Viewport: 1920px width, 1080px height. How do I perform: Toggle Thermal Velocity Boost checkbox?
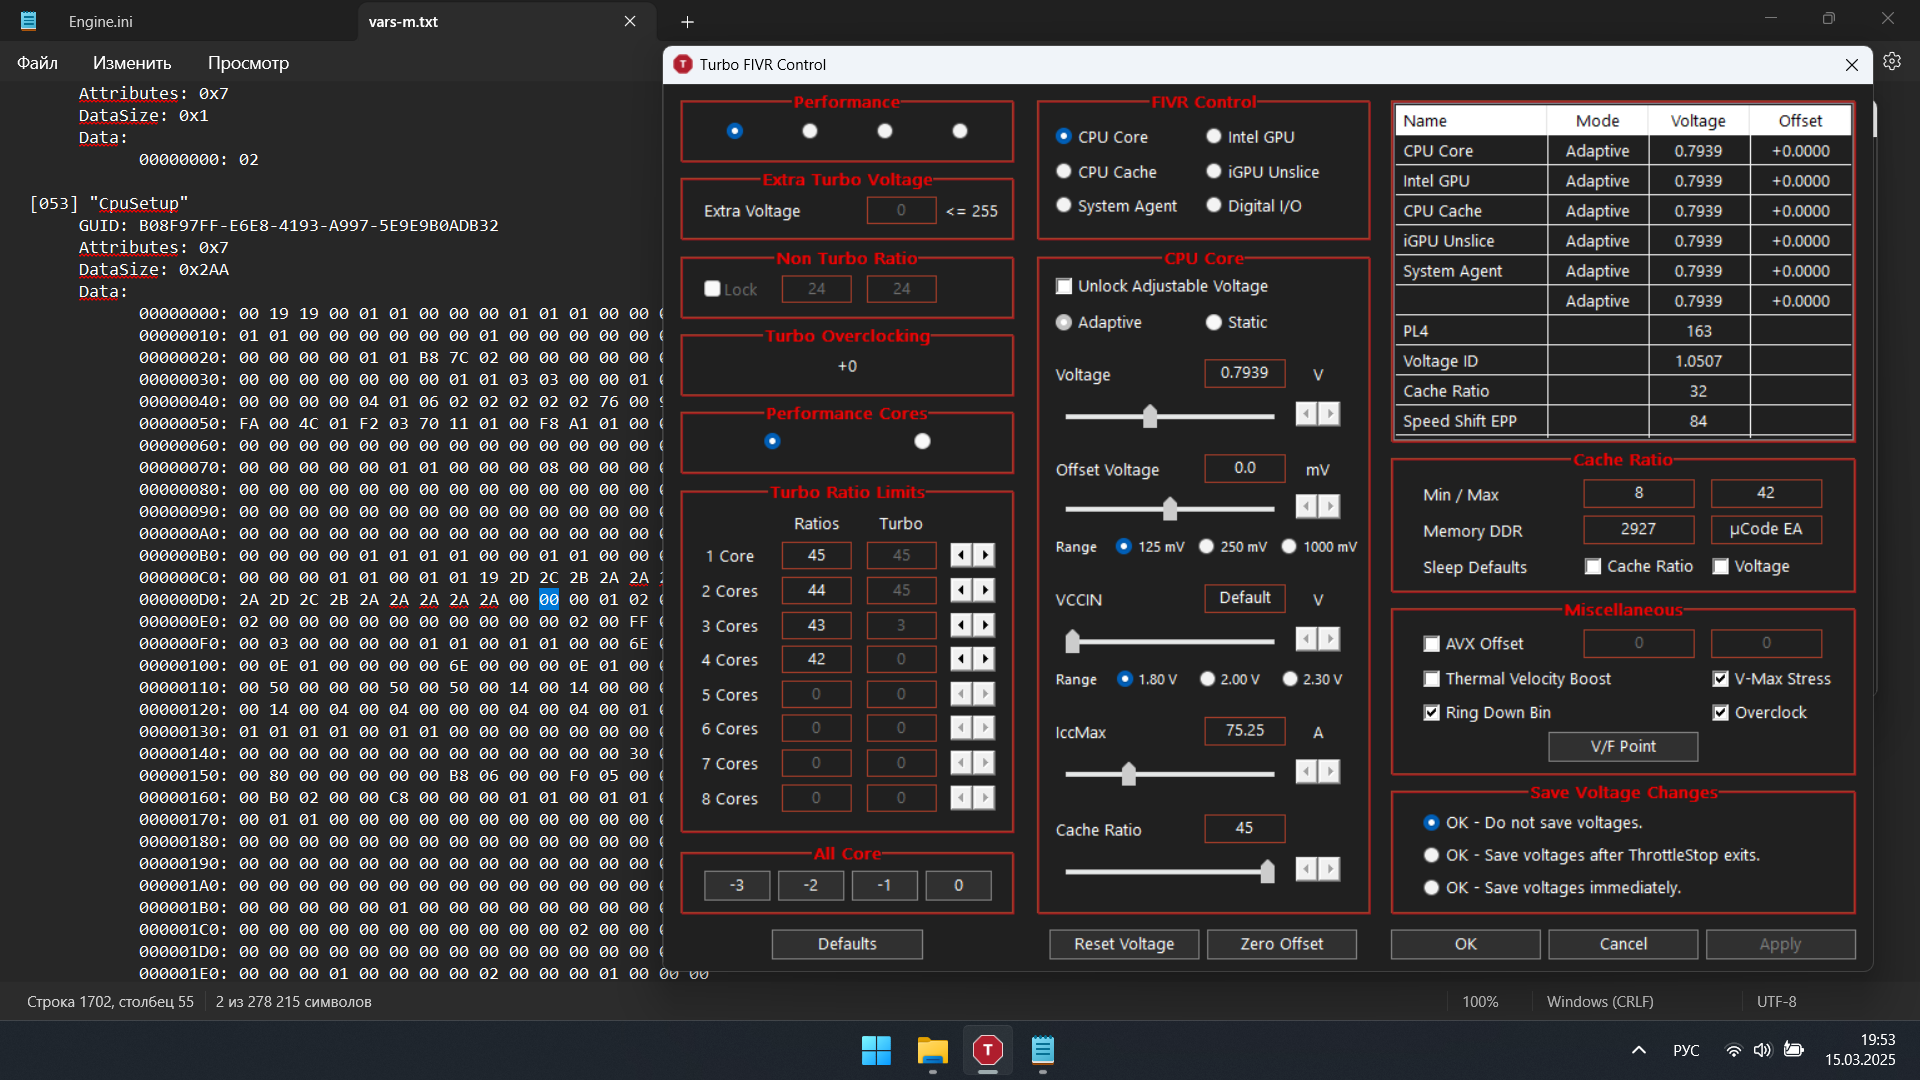tap(1432, 679)
